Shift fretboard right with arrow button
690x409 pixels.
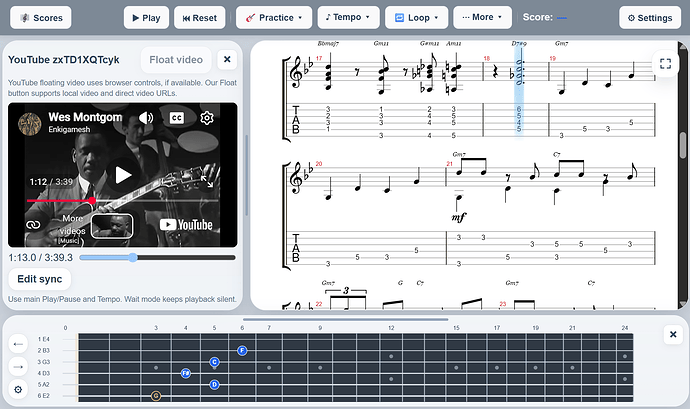tap(18, 366)
